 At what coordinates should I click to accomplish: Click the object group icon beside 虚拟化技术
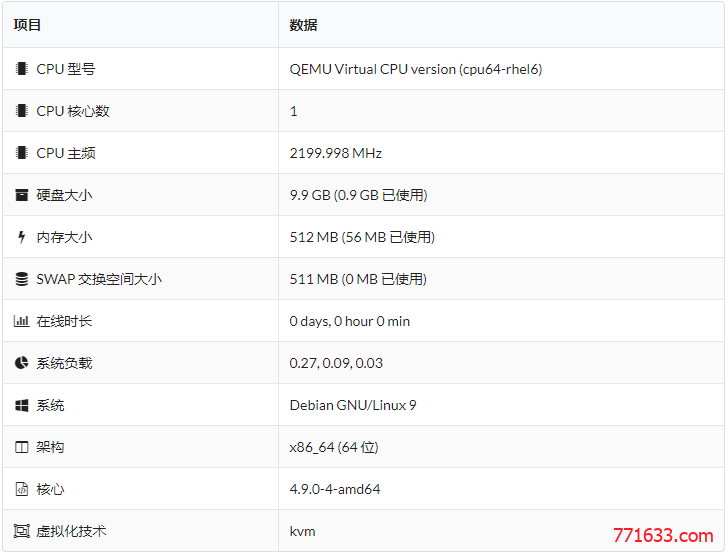(21, 531)
